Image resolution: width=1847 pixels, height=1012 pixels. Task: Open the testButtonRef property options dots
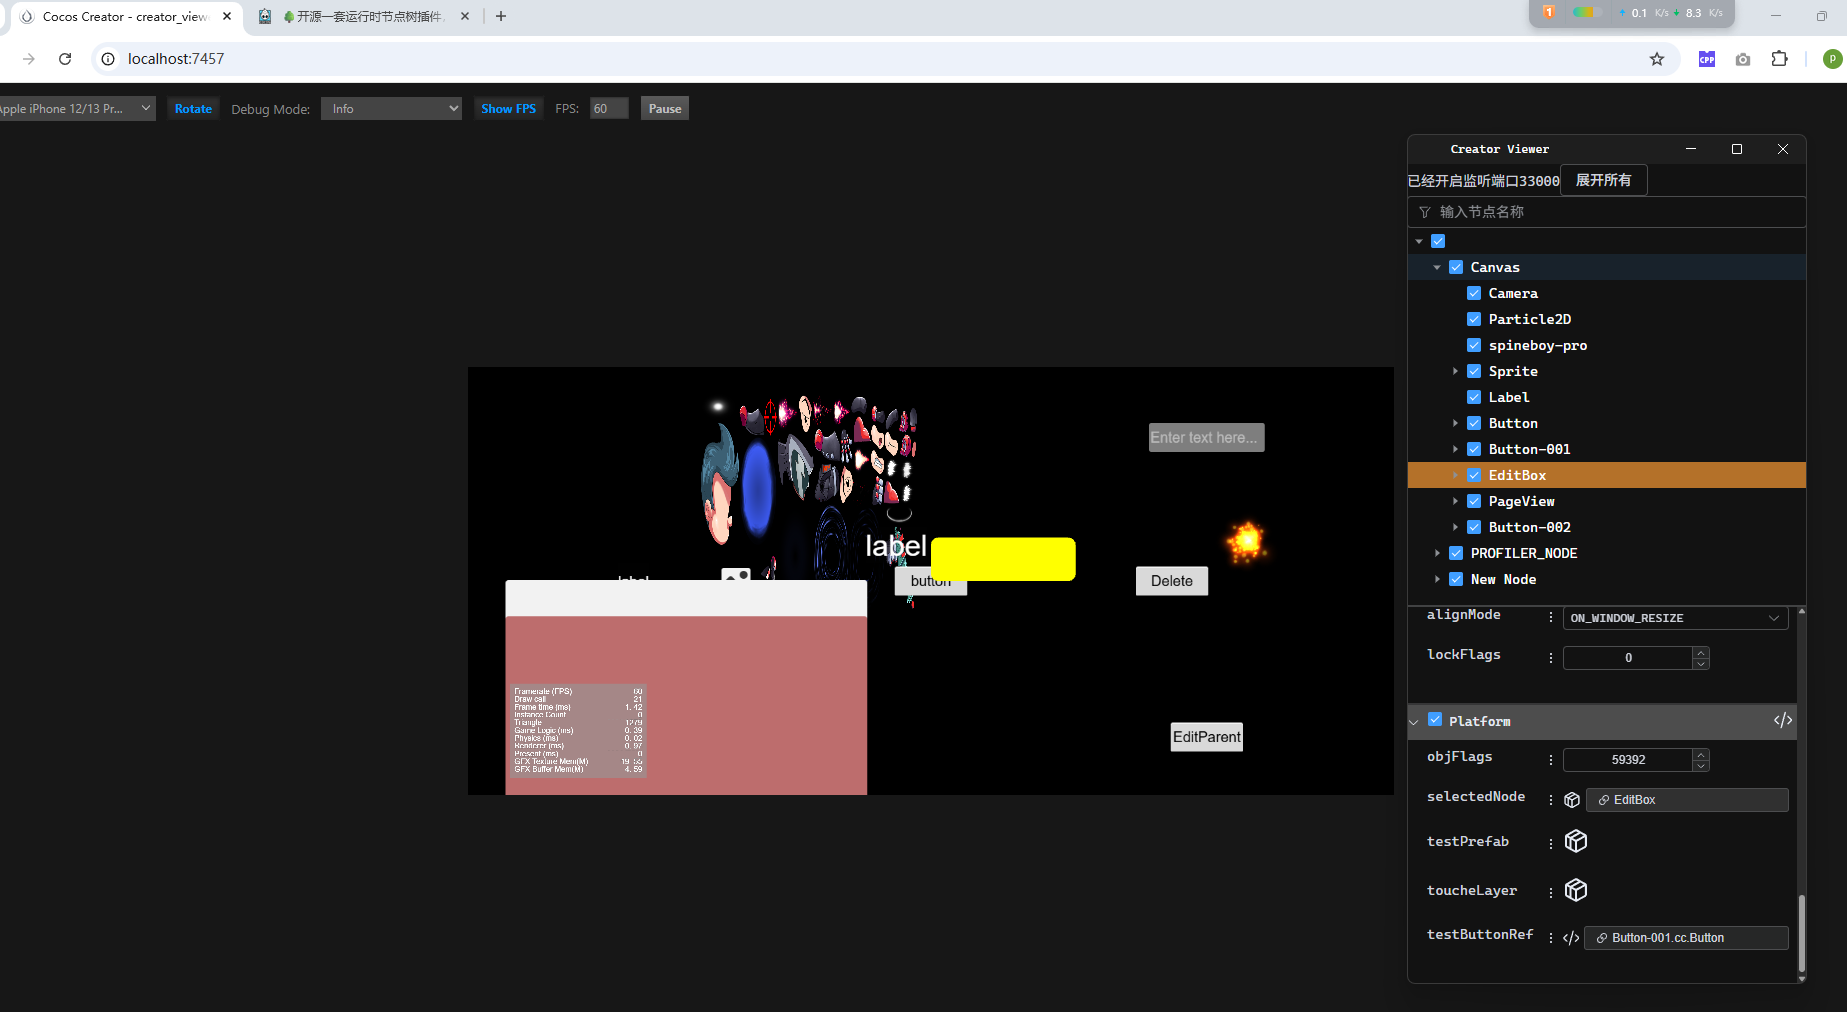click(1551, 938)
